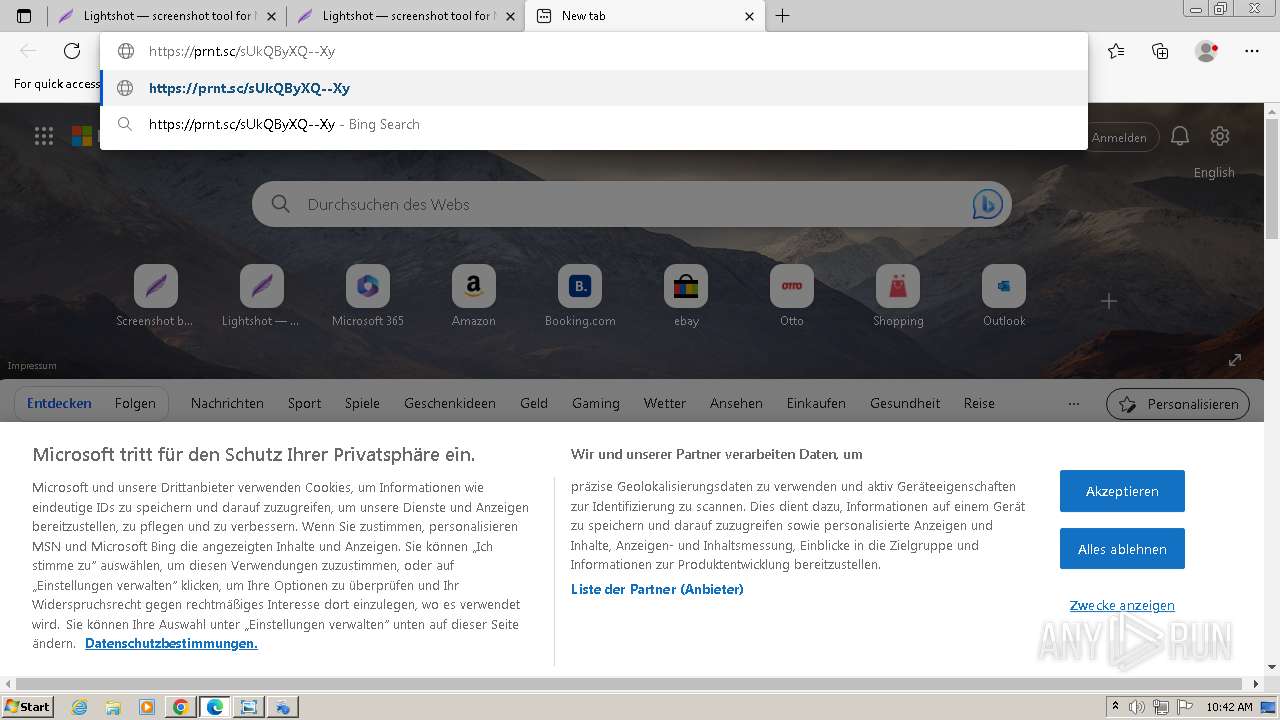Screen dimensions: 1280x720
Task: Switch to second Lightshot tab
Action: (x=405, y=16)
